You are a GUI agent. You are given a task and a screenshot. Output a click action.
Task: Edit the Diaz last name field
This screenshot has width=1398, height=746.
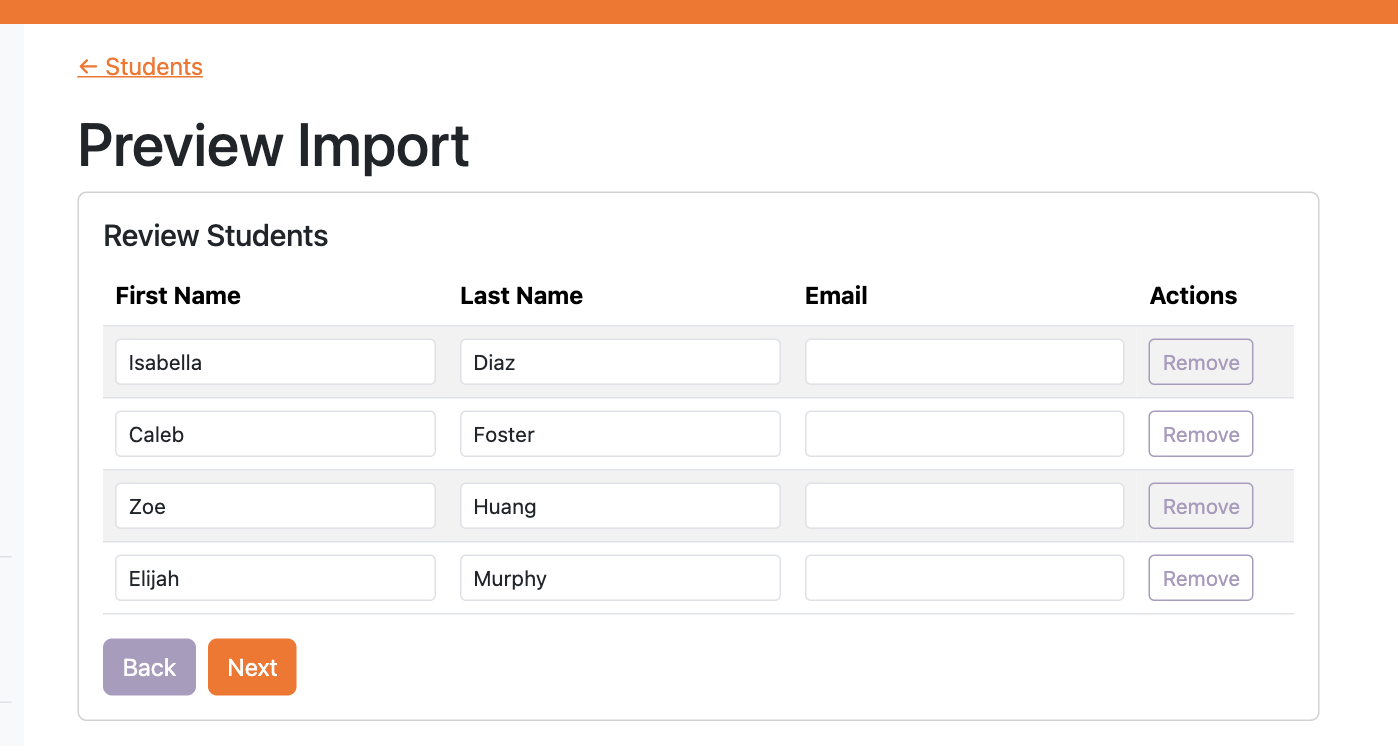pos(620,362)
